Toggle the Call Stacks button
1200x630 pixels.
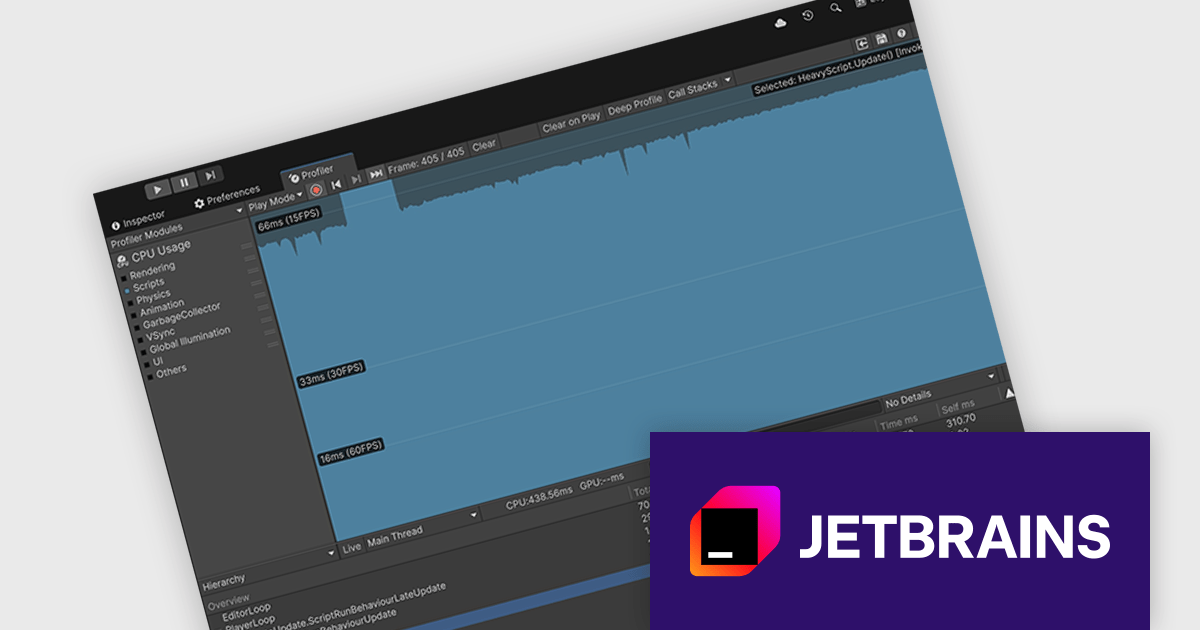tap(692, 89)
